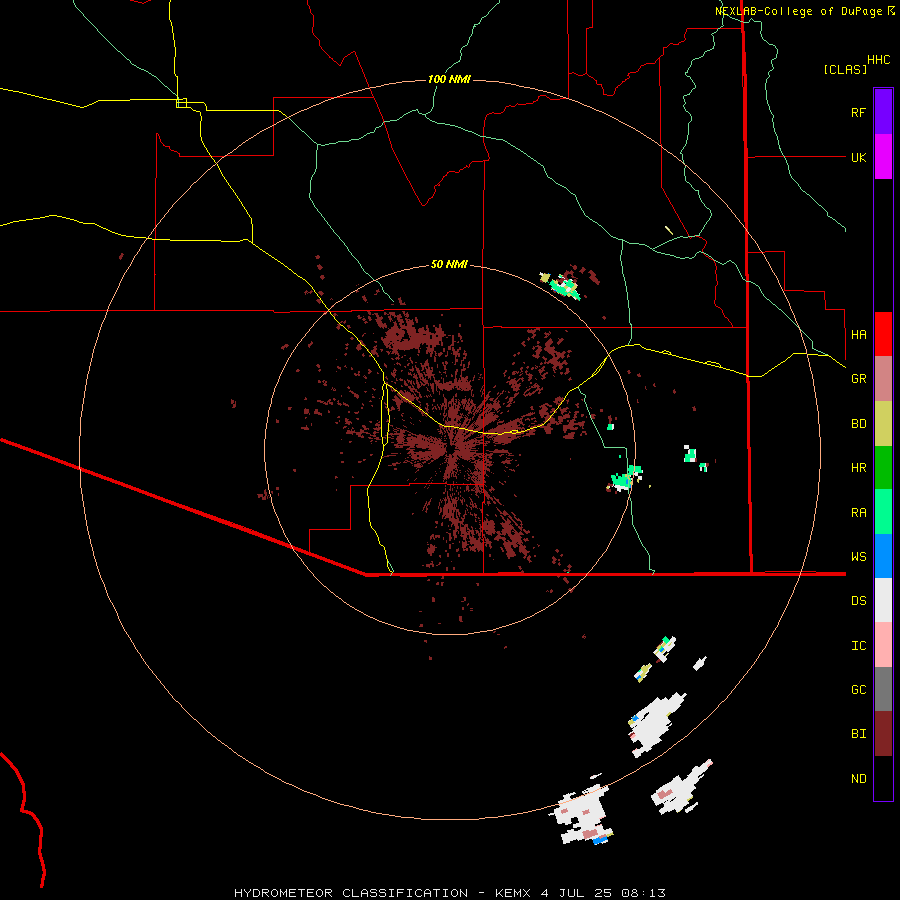The height and width of the screenshot is (900, 900).
Task: Click the RA legend label
Action: coord(858,512)
